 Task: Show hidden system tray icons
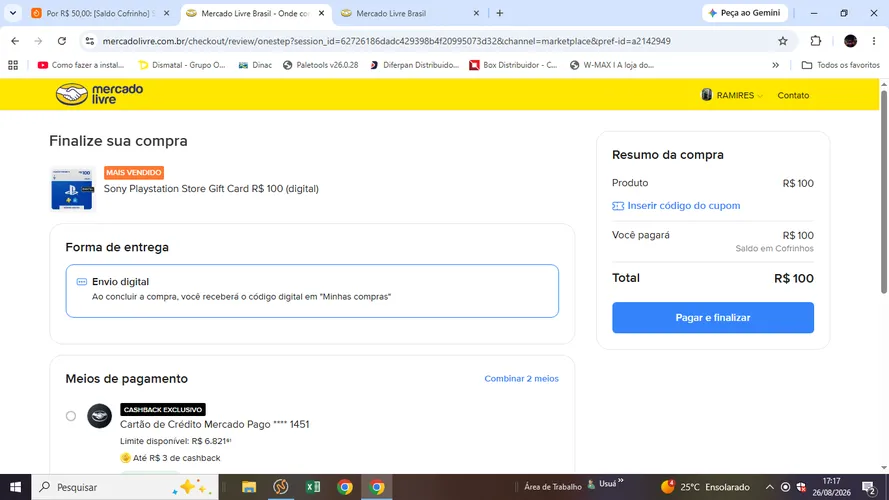coord(769,487)
